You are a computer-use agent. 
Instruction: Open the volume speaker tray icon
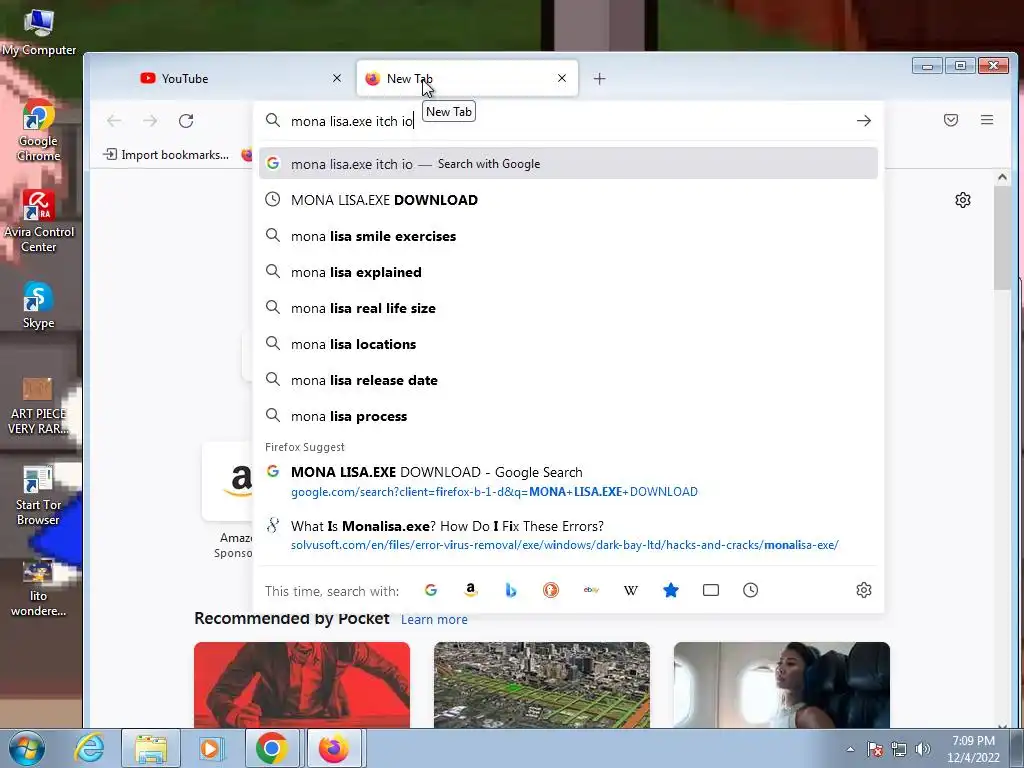pyautogui.click(x=923, y=749)
